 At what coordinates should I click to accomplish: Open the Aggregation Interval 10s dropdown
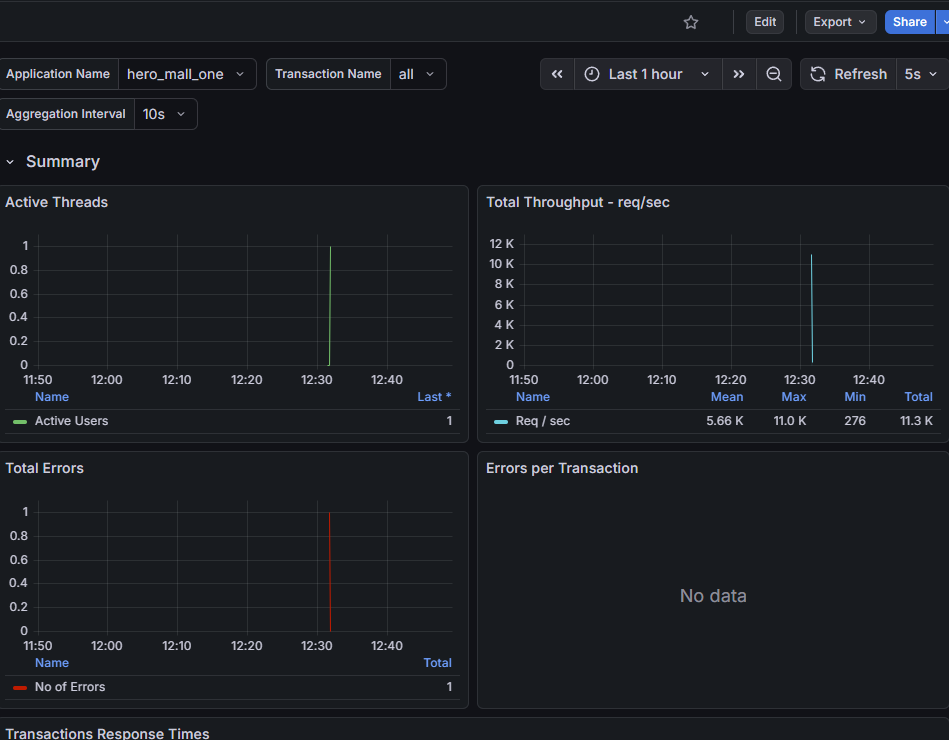pyautogui.click(x=165, y=114)
